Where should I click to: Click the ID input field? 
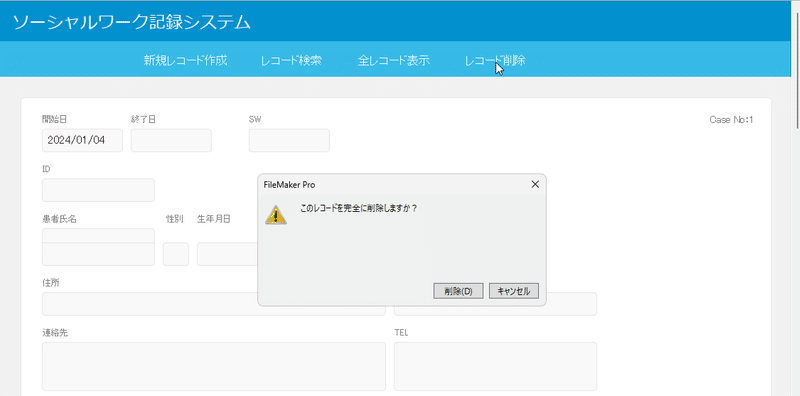click(98, 190)
